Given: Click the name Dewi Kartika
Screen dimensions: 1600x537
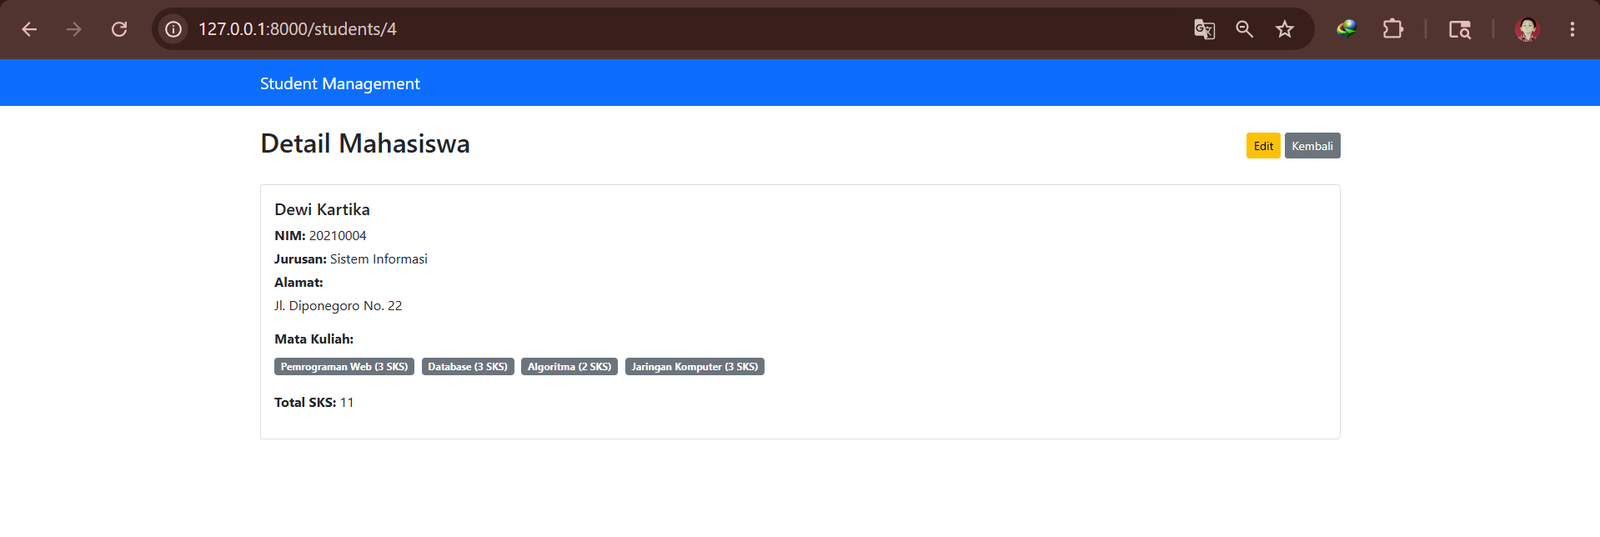Looking at the screenshot, I should [x=322, y=209].
